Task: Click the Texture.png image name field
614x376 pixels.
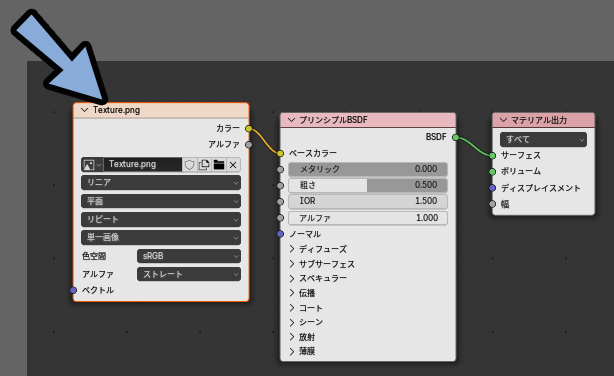Action: 143,164
